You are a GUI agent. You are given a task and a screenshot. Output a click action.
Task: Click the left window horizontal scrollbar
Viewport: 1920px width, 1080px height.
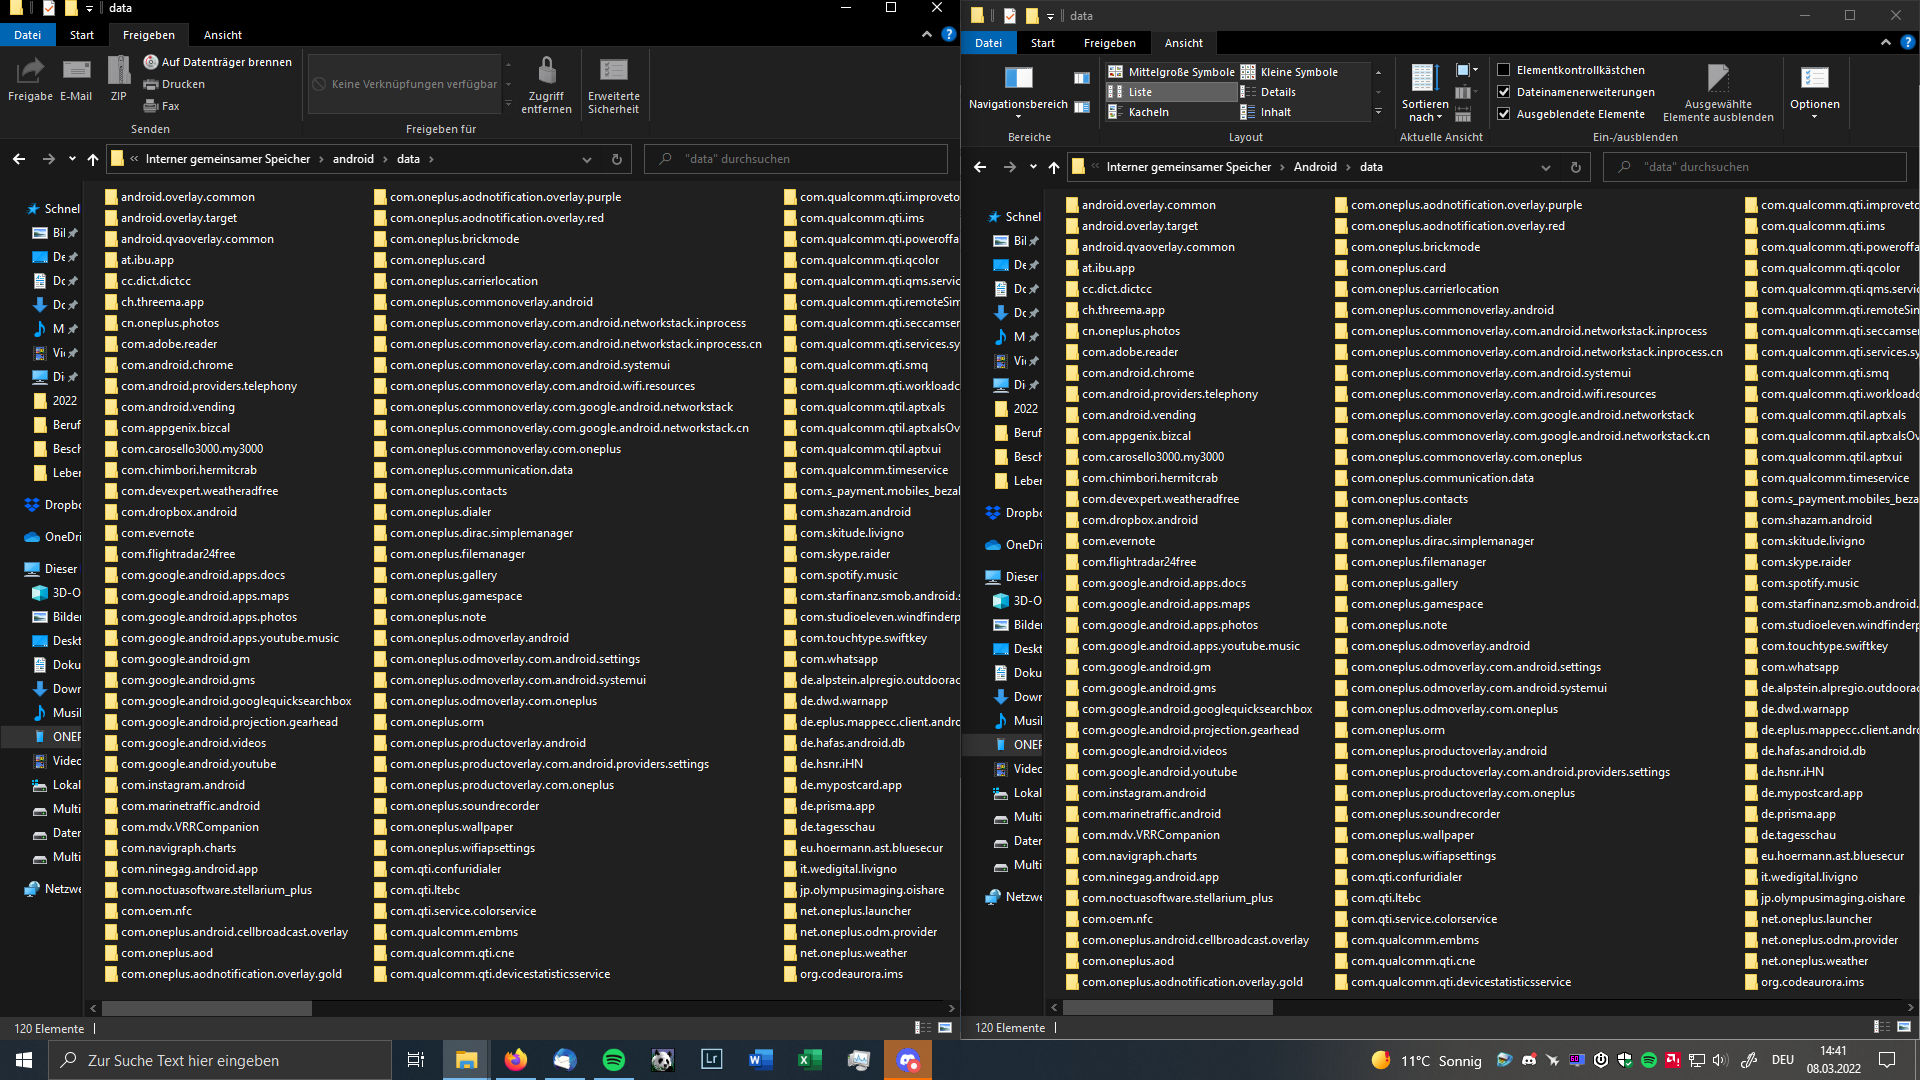pos(207,1008)
